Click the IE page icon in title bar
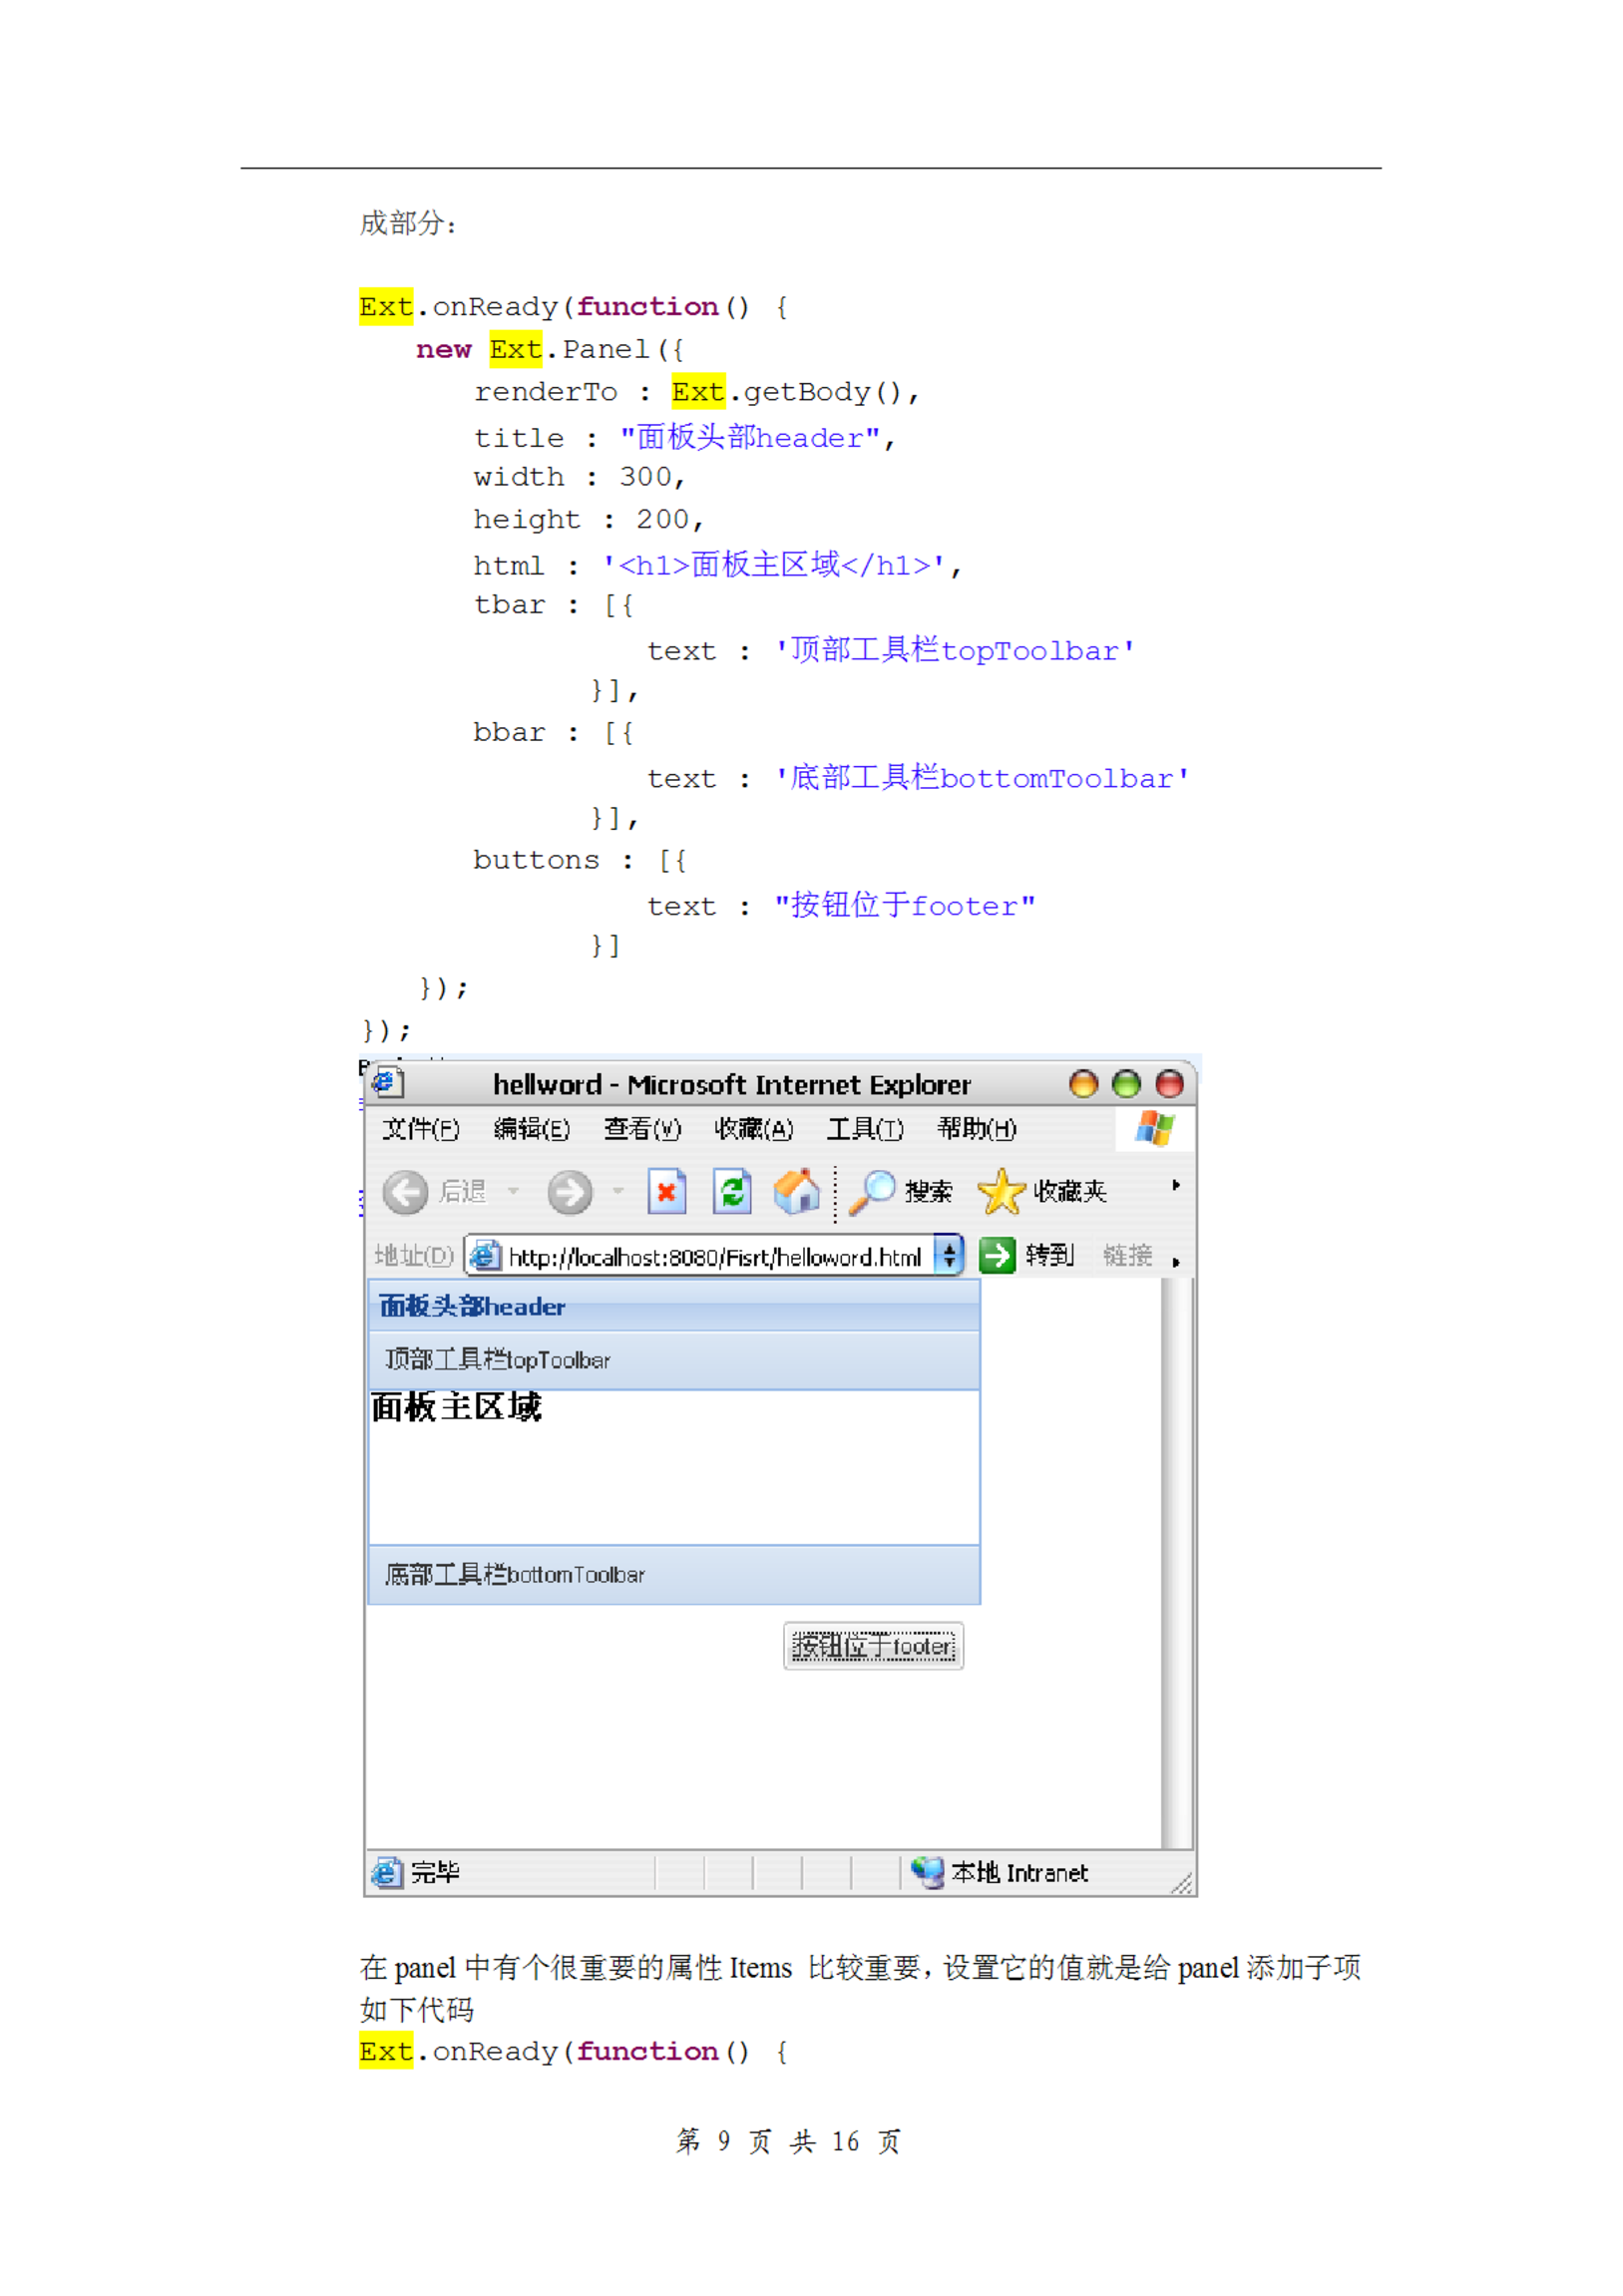1623x2296 pixels. pyautogui.click(x=386, y=1082)
